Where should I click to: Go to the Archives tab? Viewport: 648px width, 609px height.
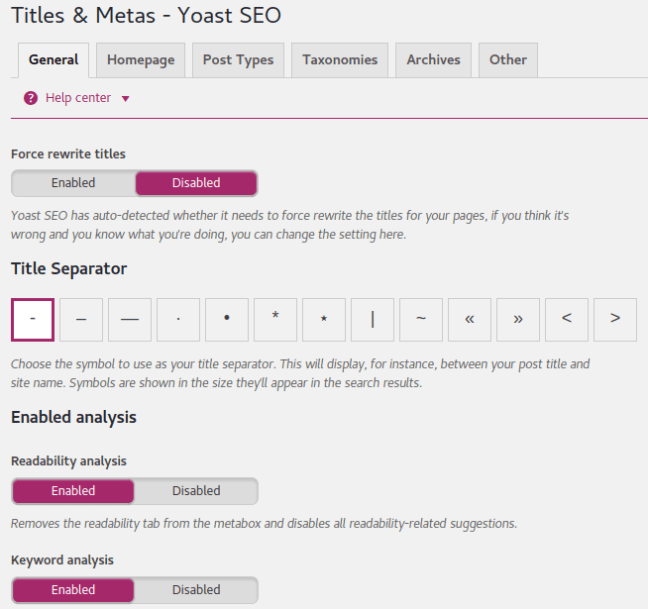(433, 60)
